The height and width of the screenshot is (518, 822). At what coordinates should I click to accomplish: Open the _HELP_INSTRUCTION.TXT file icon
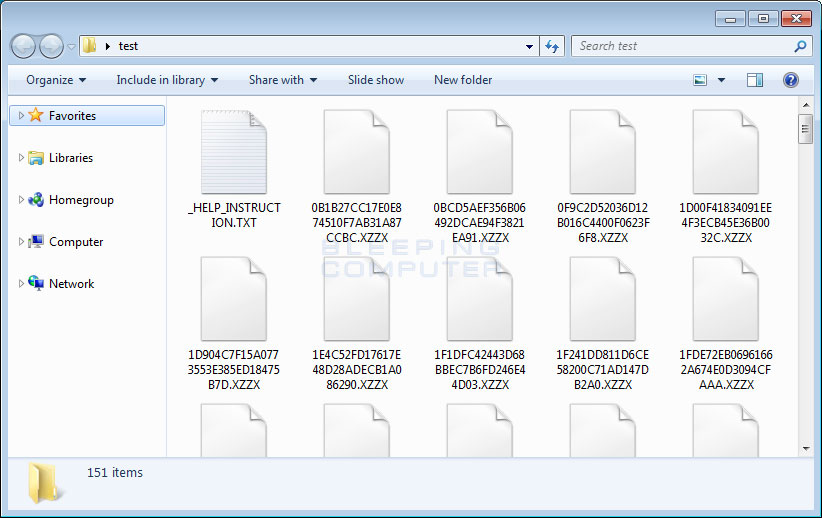234,150
